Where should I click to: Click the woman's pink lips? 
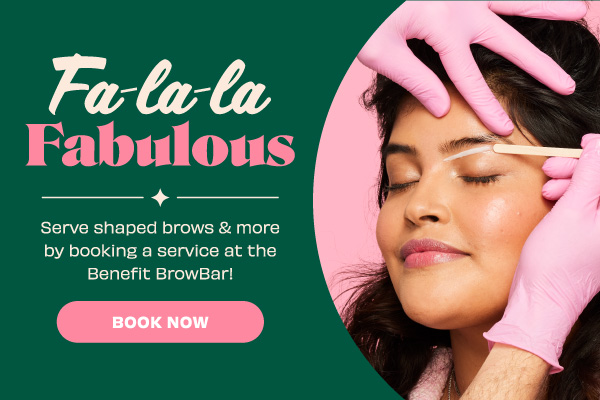pos(432,253)
